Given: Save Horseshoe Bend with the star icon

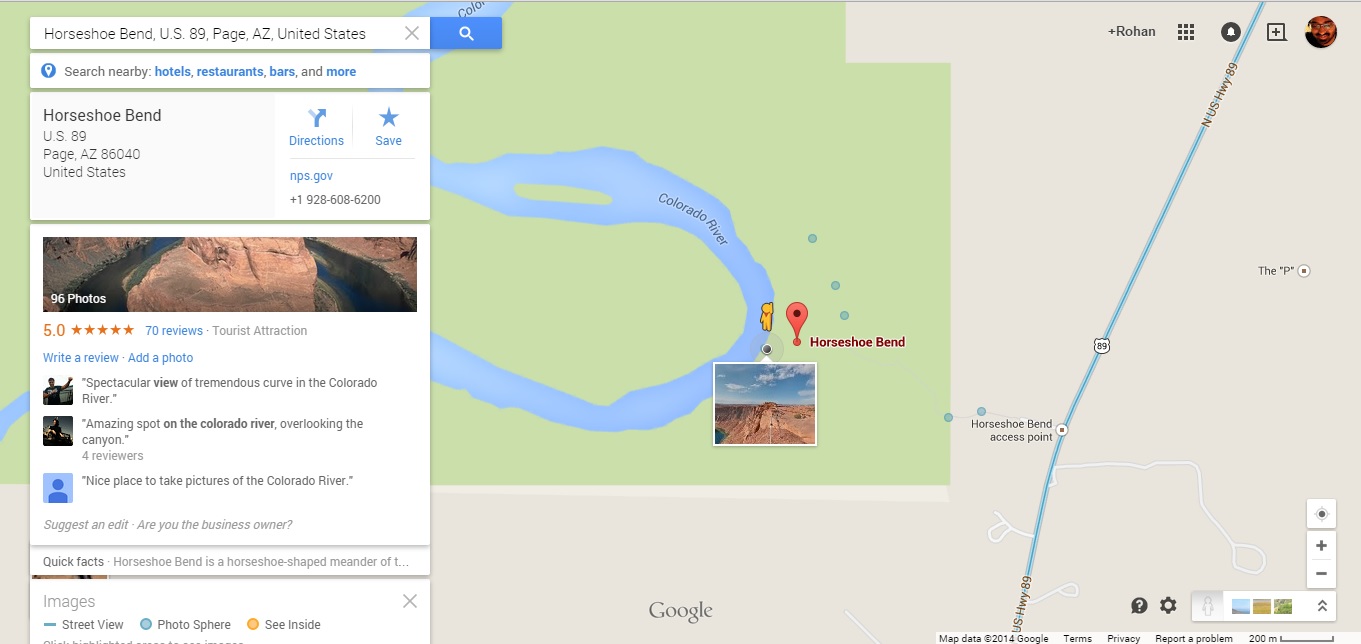Looking at the screenshot, I should coord(388,128).
